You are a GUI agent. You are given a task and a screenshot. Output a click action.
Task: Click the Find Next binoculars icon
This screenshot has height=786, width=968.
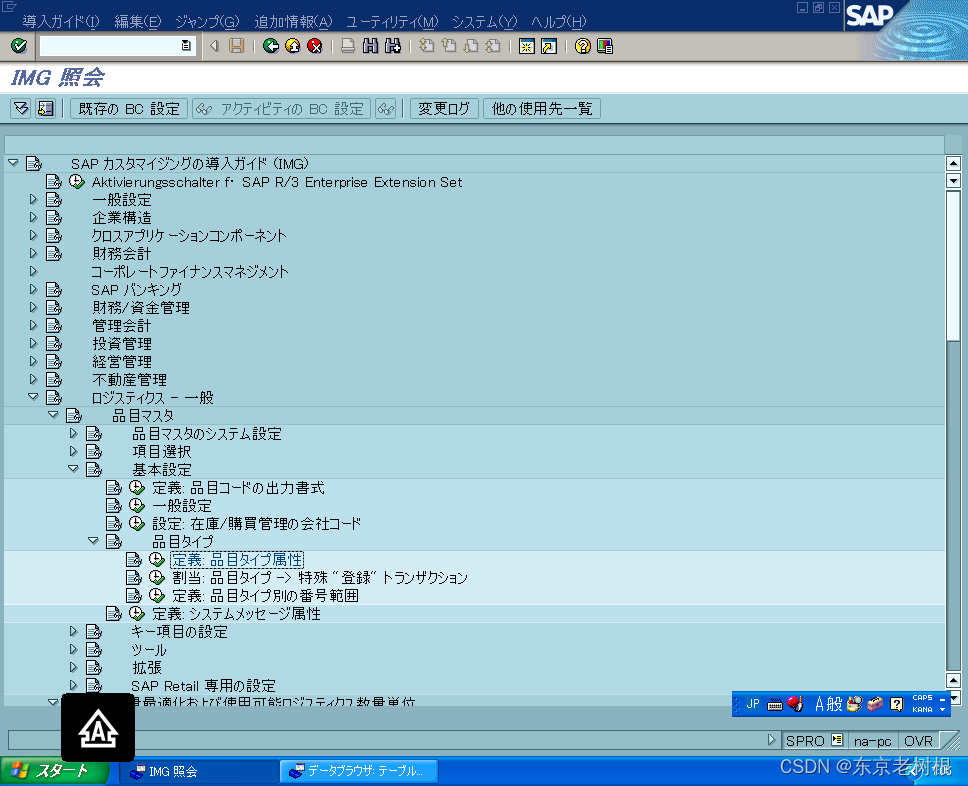(393, 46)
